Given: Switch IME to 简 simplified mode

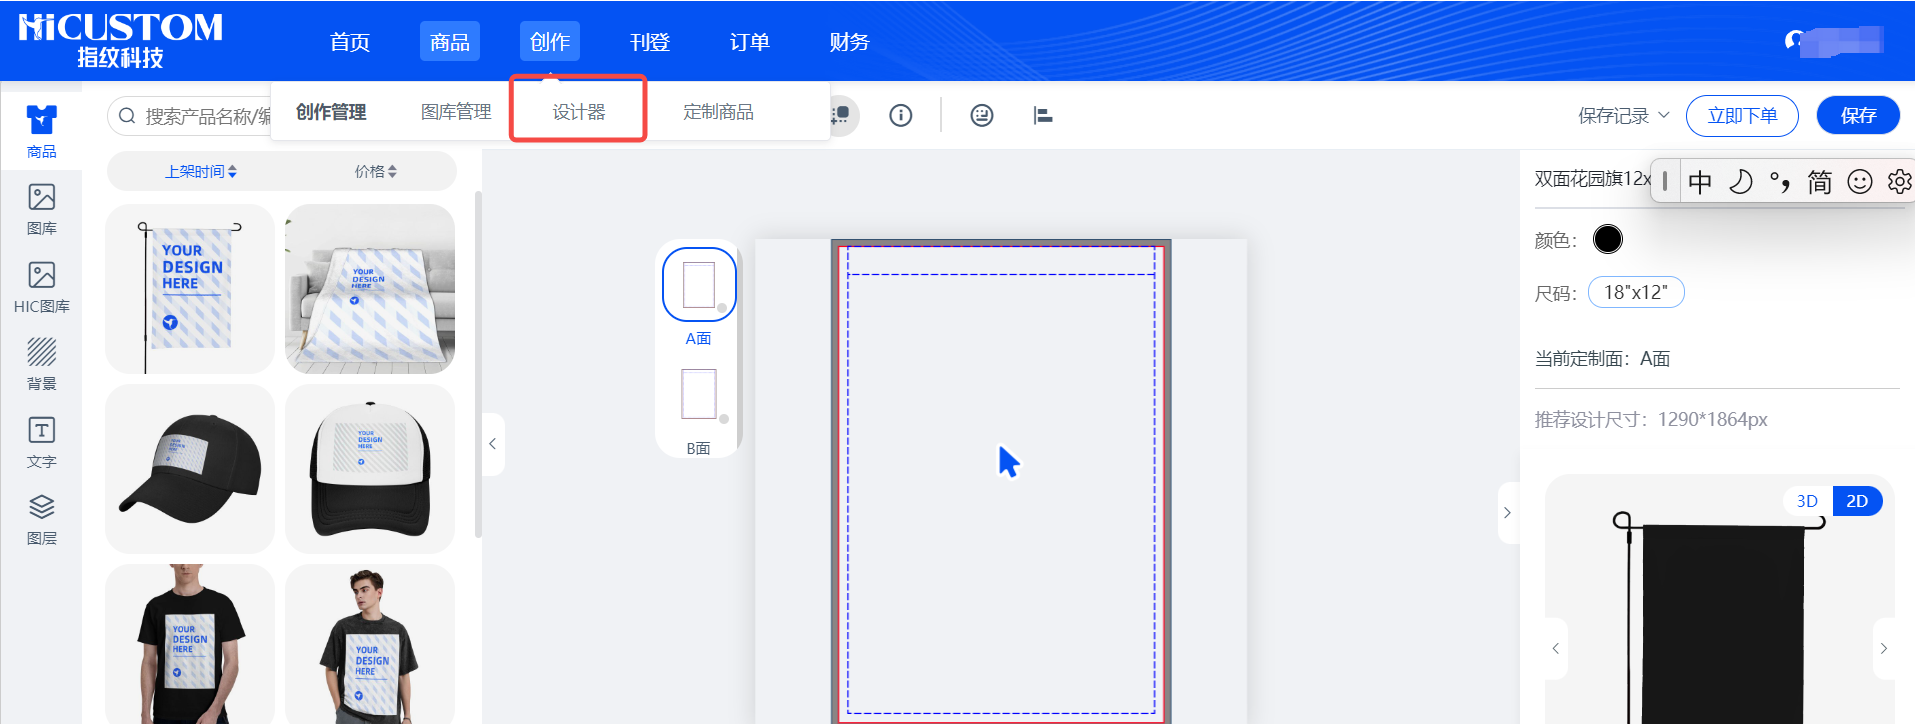Looking at the screenshot, I should point(1820,181).
